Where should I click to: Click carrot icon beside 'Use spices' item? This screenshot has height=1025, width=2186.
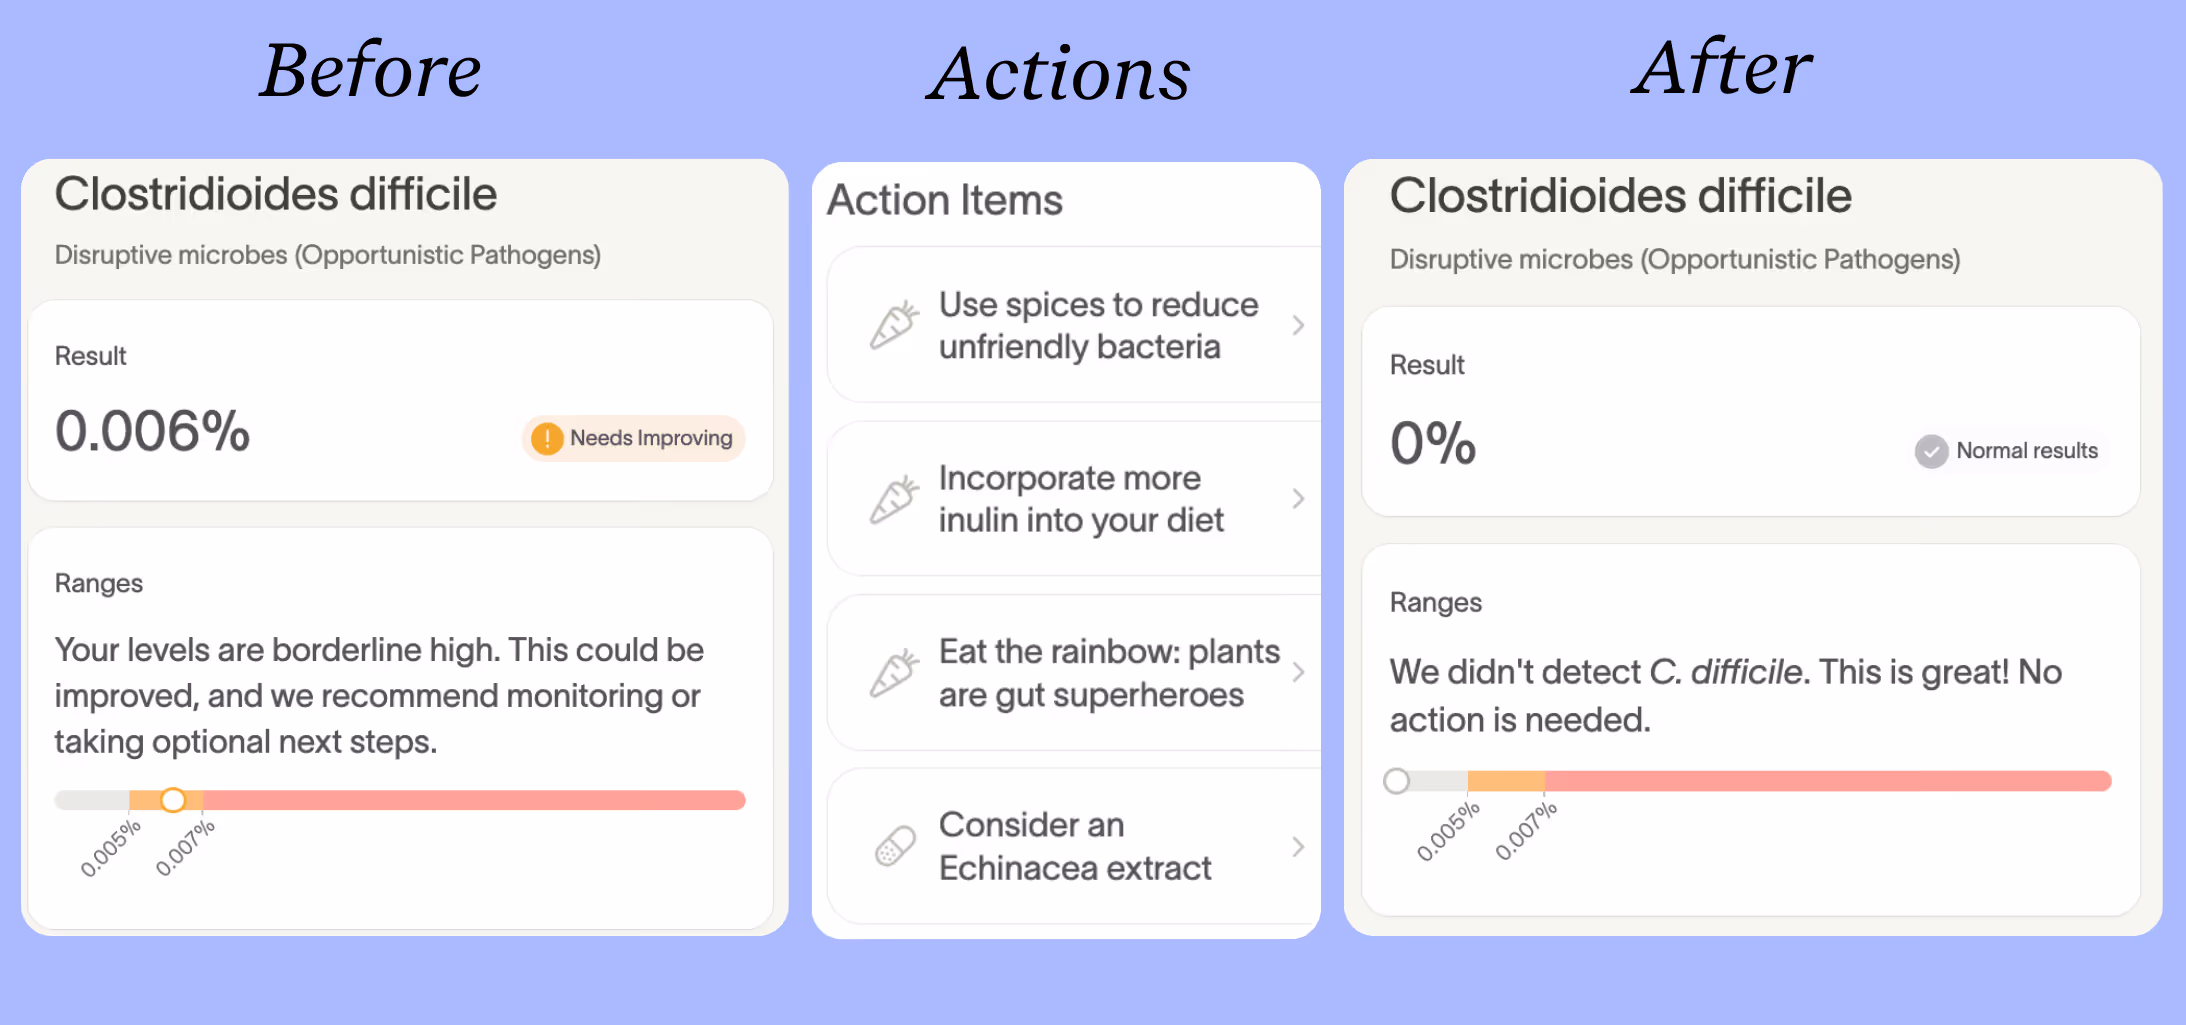click(x=894, y=325)
